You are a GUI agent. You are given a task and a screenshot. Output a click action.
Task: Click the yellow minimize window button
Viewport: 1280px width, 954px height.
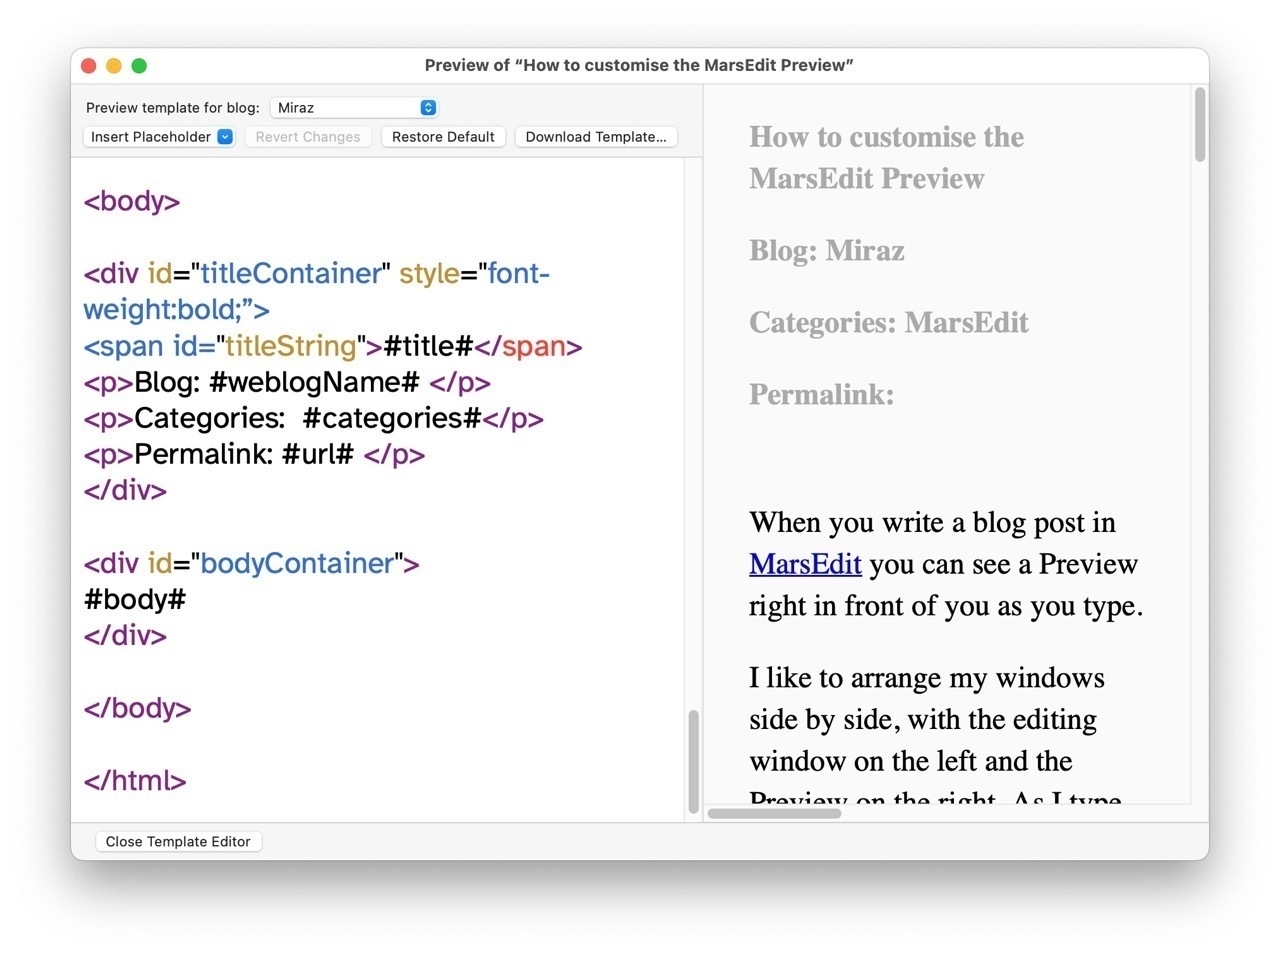(x=114, y=66)
